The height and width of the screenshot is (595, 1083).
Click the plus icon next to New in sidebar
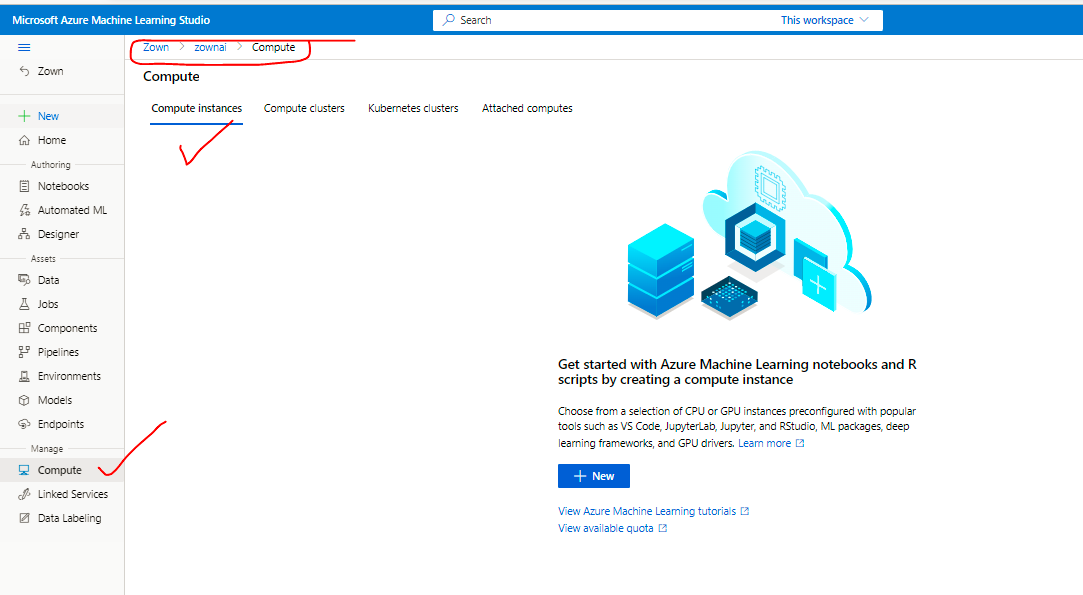(x=24, y=116)
